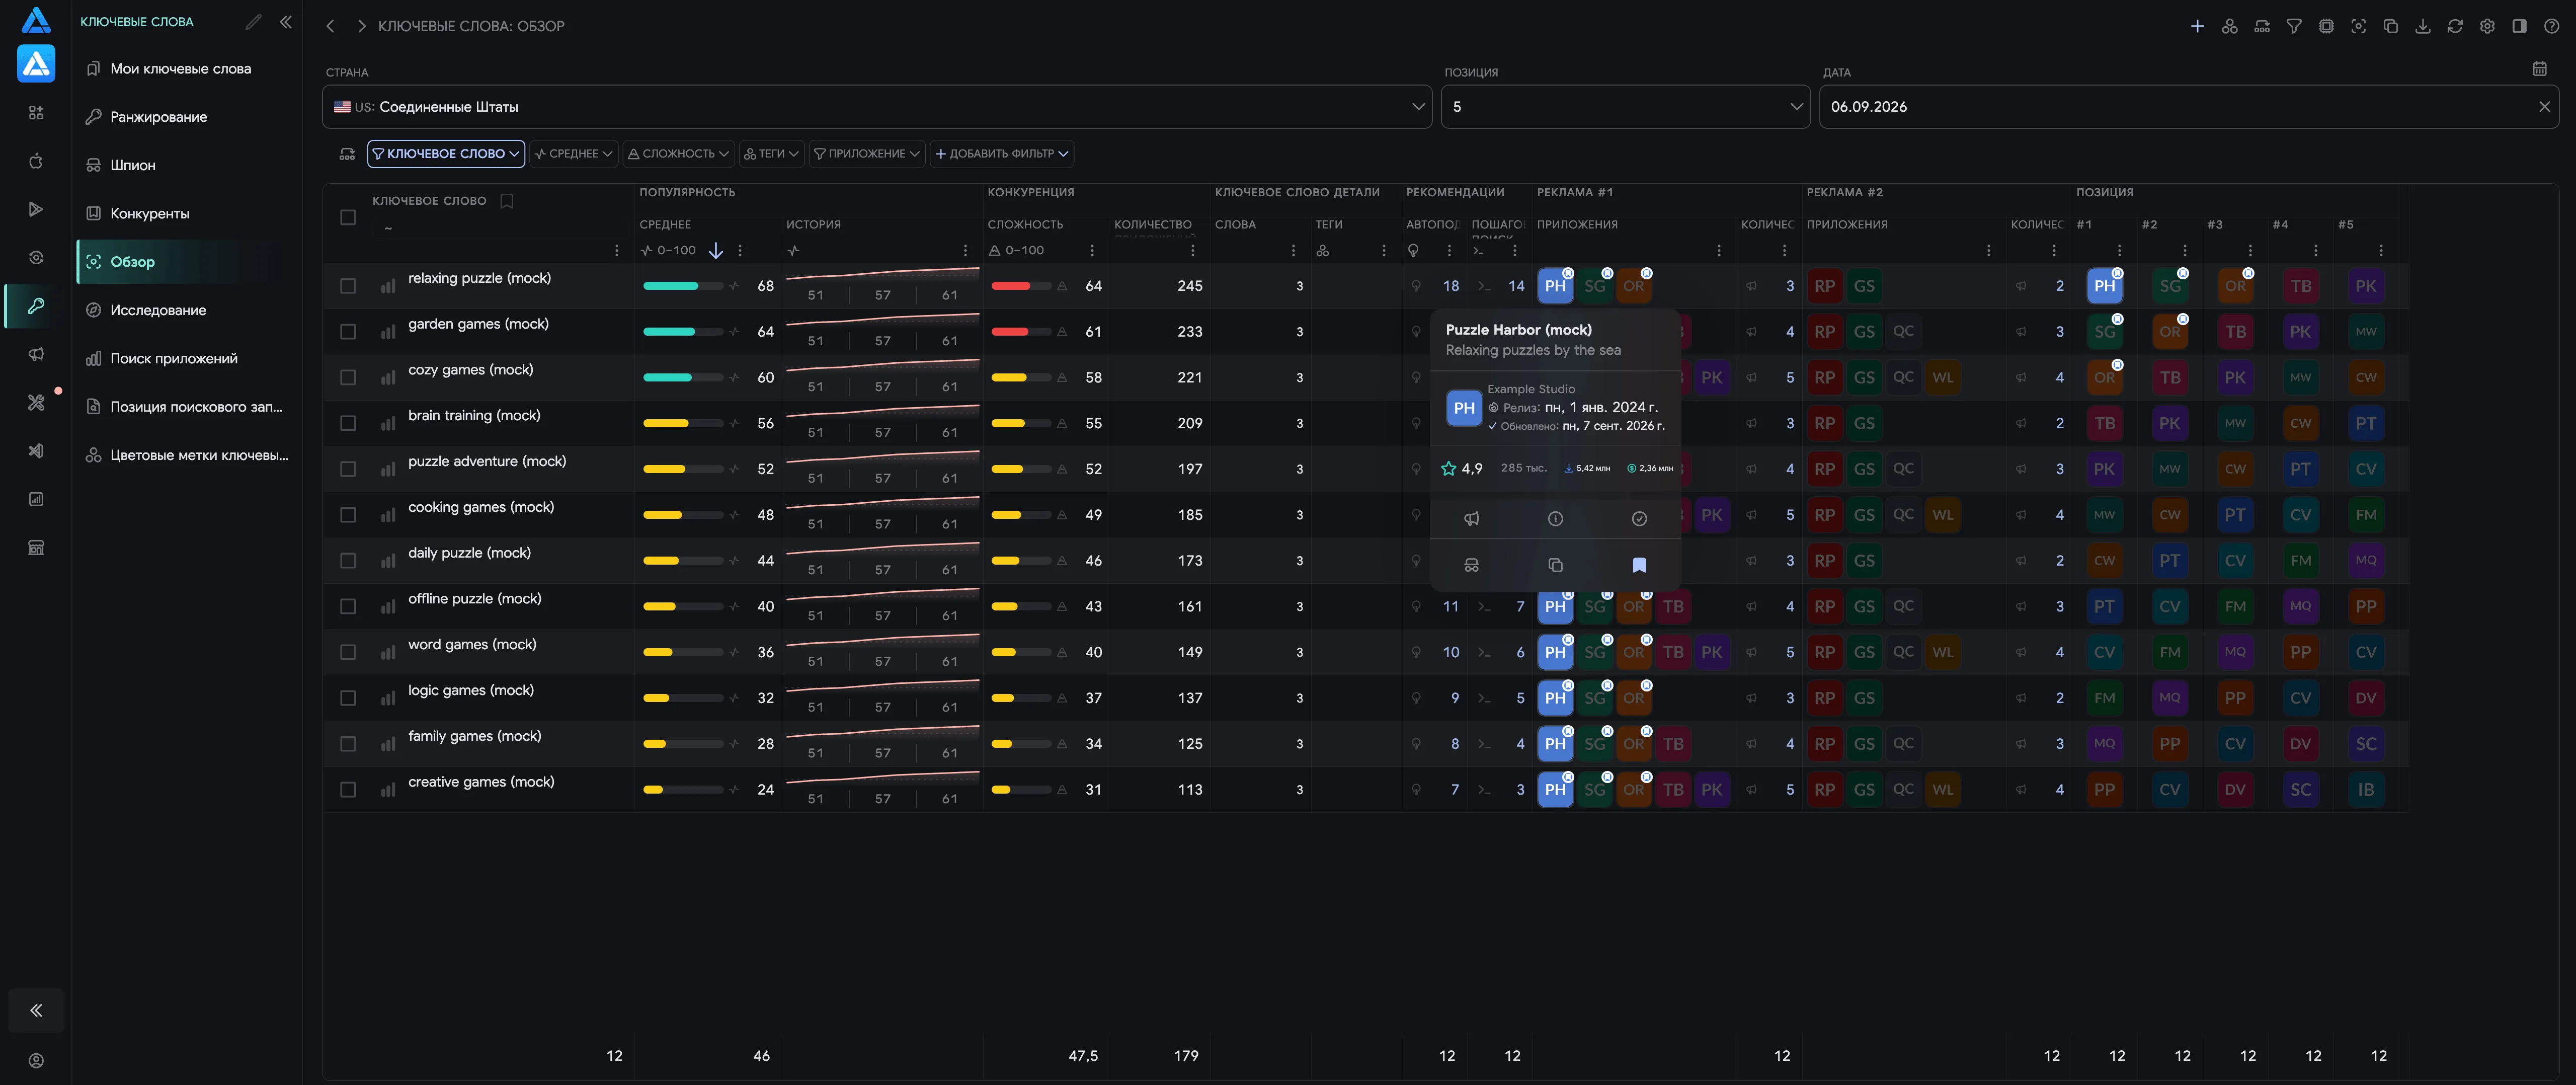Click the copy icon in Puzzle Harbor popup
Screen dimensions: 2576x1085
pyautogui.click(x=1555, y=565)
